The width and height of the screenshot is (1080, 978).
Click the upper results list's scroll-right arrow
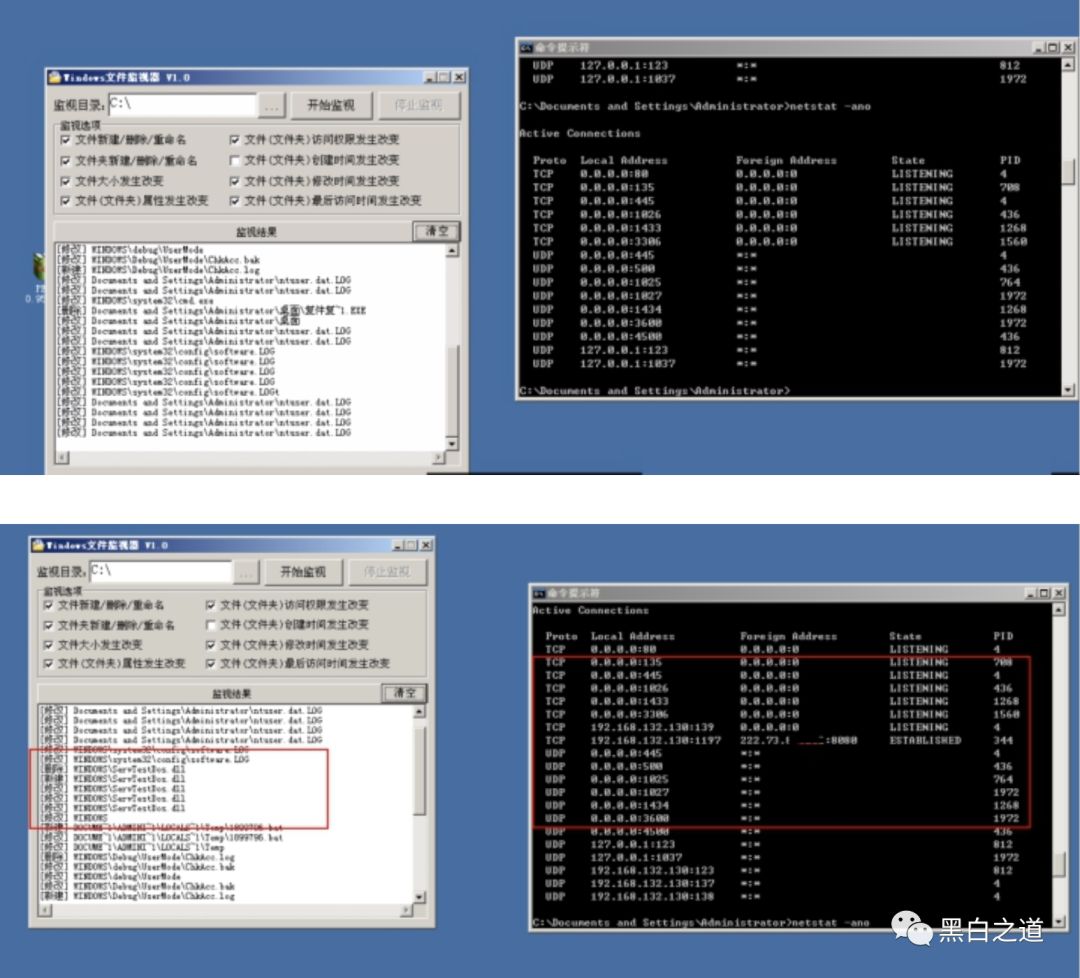pyautogui.click(x=439, y=457)
